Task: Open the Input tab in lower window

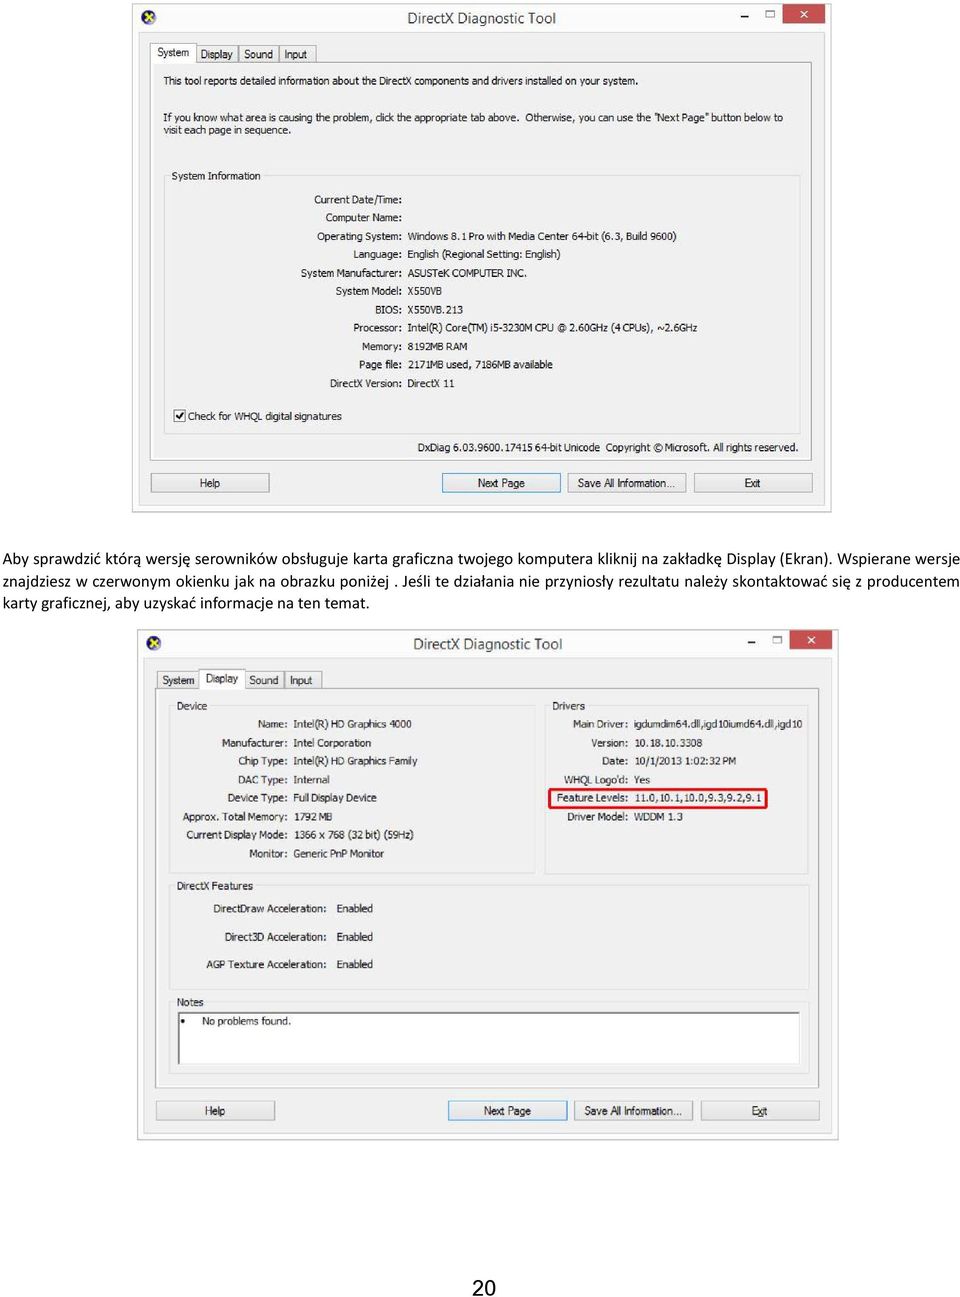Action: [x=301, y=680]
